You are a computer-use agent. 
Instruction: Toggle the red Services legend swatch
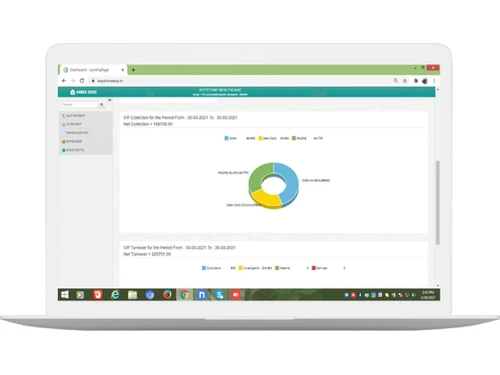coord(314,268)
